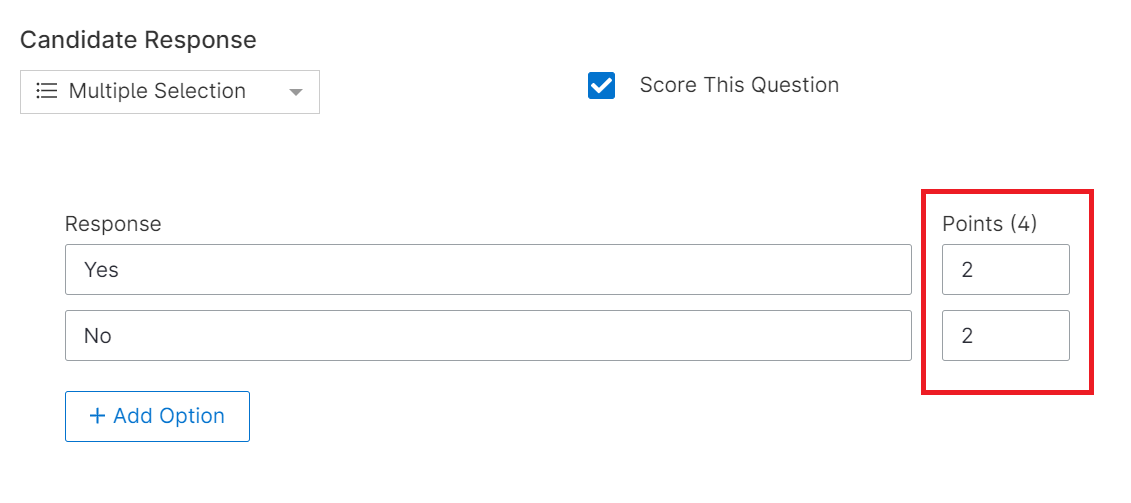This screenshot has height=503, width=1131.
Task: Select the points field for the No response
Action: [x=1005, y=335]
